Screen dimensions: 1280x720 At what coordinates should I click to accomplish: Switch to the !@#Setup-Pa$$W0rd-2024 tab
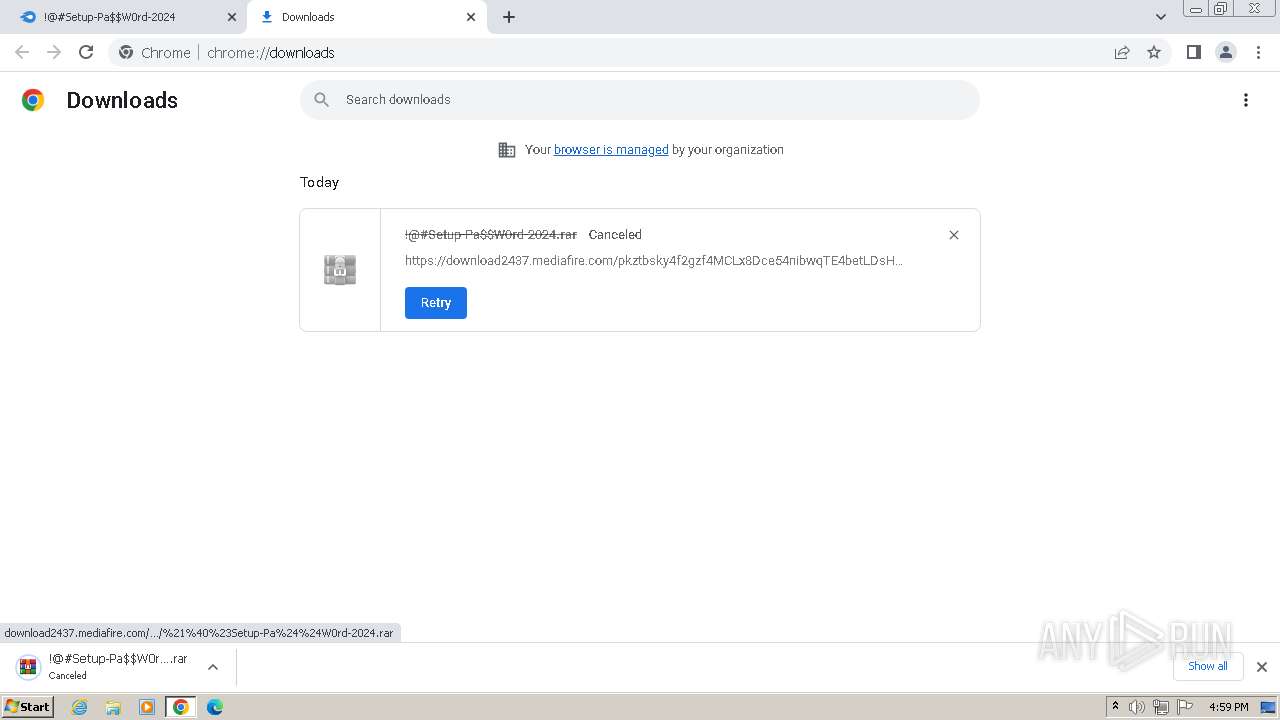(x=125, y=17)
